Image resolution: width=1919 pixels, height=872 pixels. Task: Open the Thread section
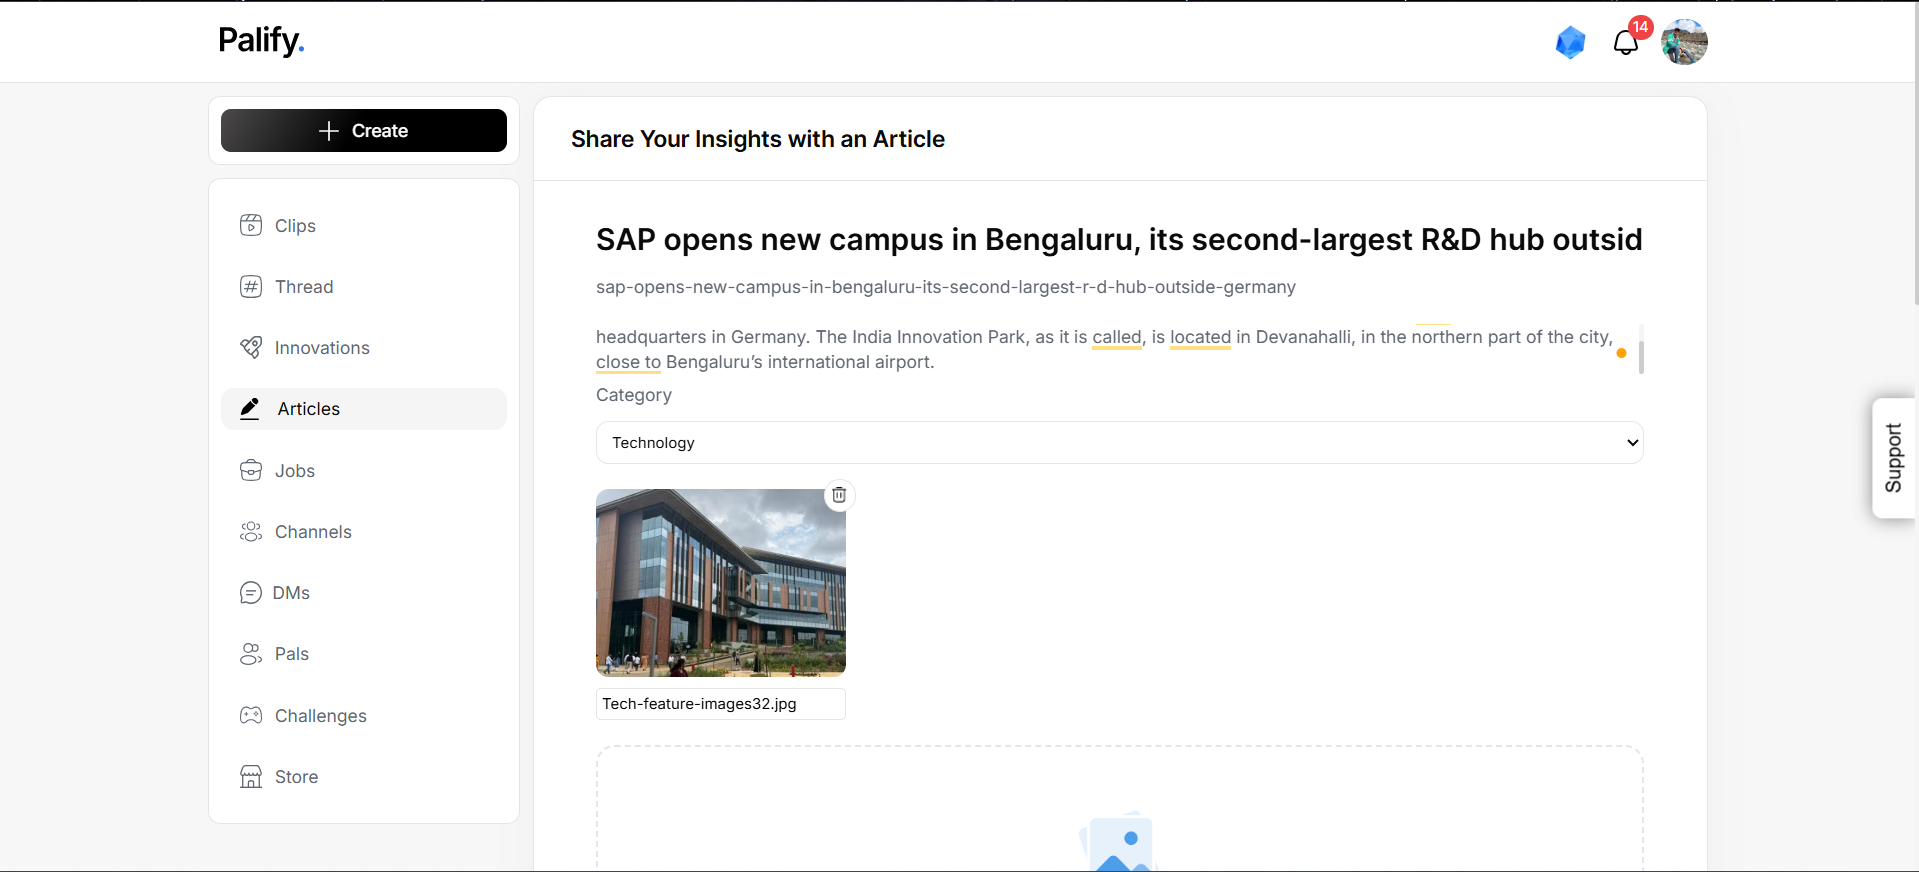click(x=304, y=287)
